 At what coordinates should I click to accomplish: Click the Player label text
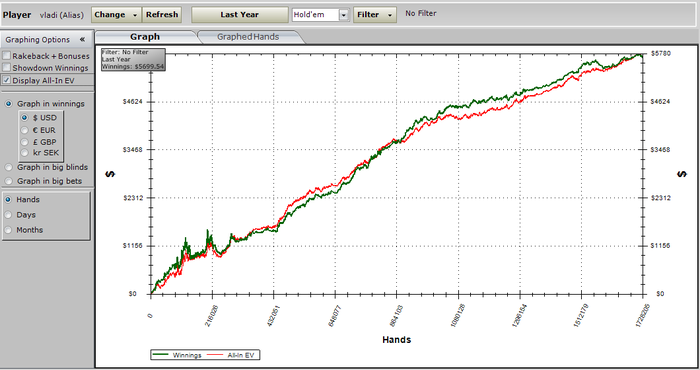[17, 15]
